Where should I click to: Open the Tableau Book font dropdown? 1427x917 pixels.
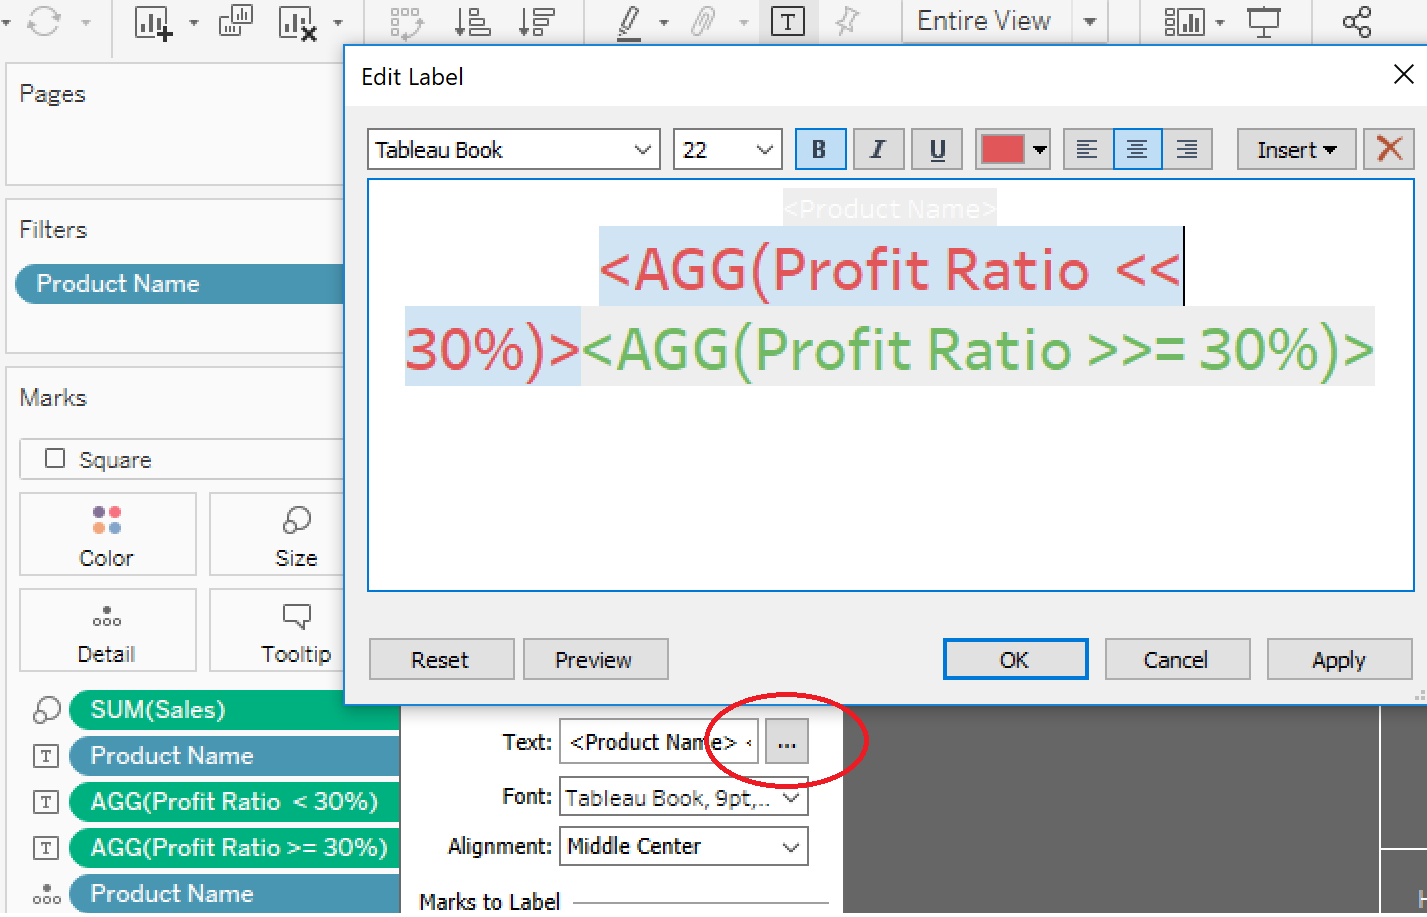pos(514,149)
